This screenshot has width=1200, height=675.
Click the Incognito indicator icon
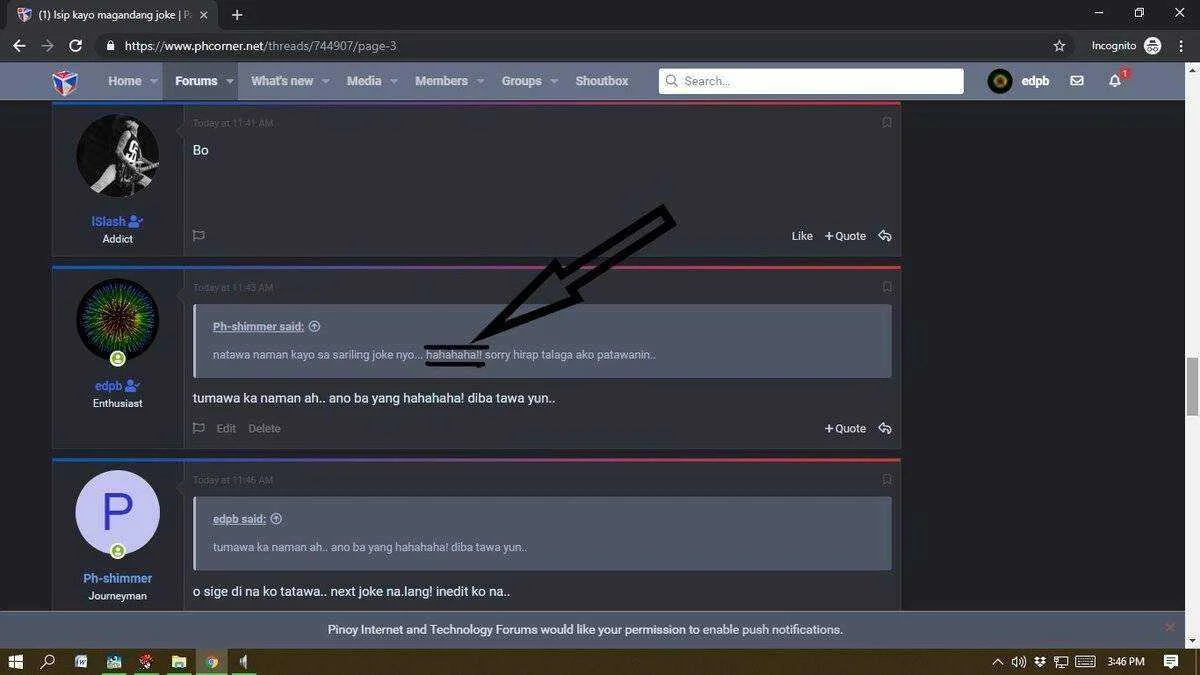(x=1153, y=46)
